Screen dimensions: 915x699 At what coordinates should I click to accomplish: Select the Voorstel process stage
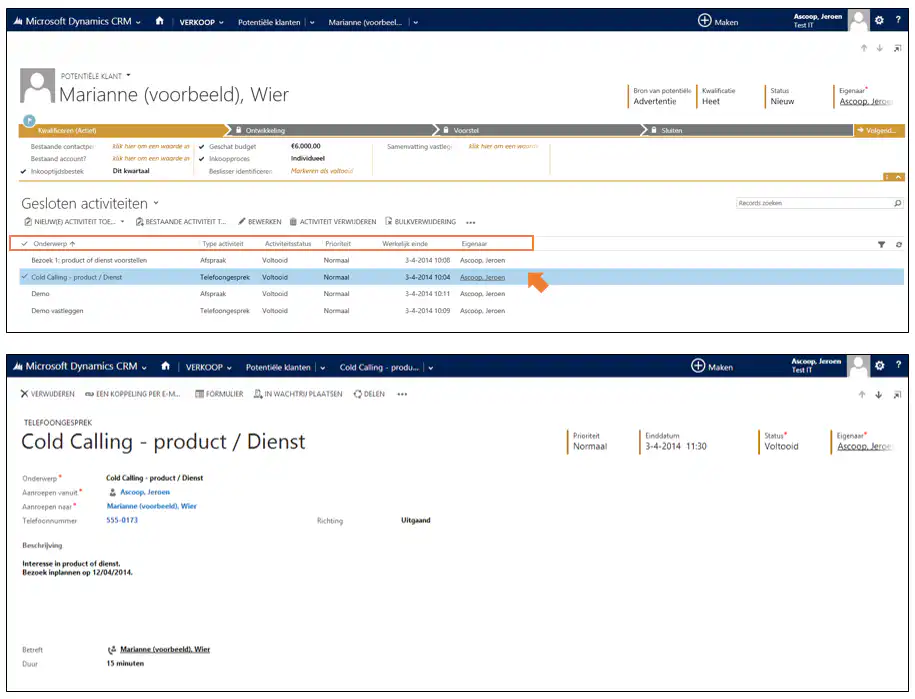point(466,130)
